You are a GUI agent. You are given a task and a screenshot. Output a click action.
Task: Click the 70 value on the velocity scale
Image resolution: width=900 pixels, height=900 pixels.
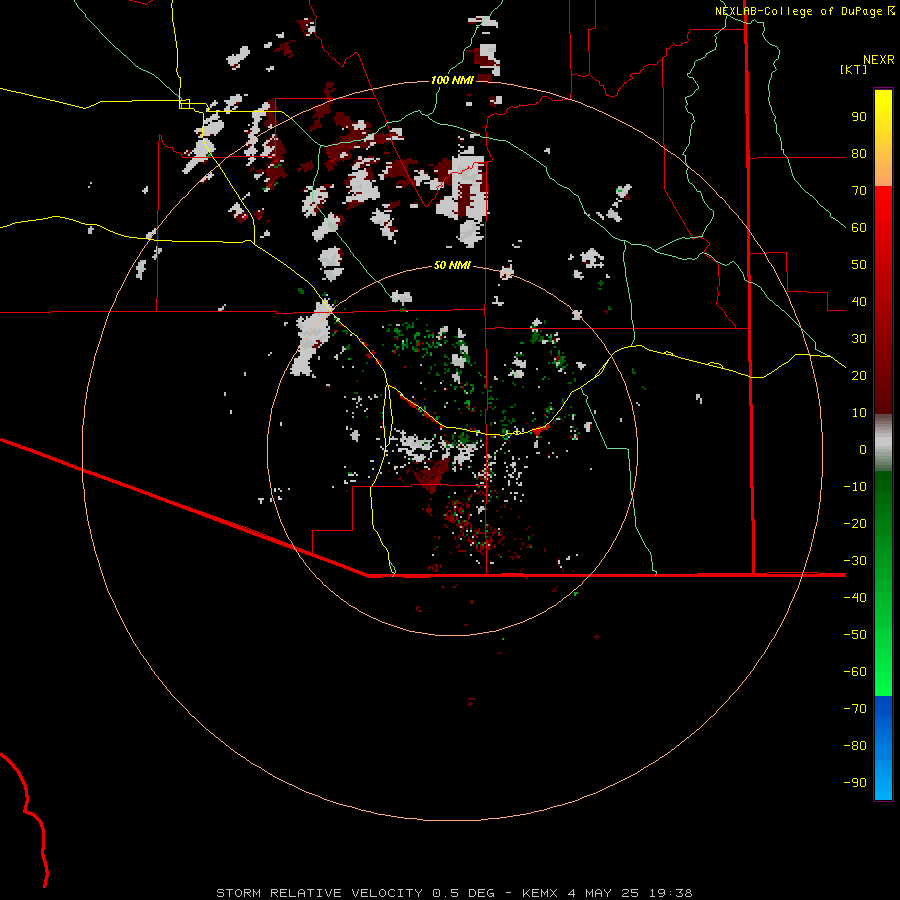[x=859, y=191]
